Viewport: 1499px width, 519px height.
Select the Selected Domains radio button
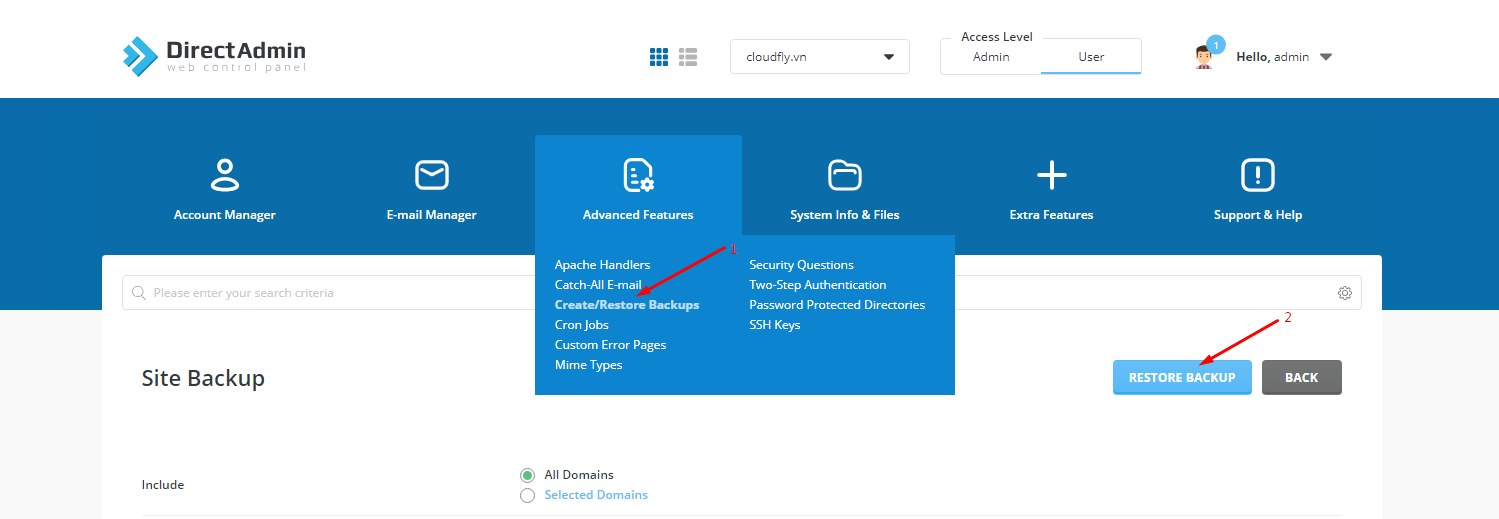pos(527,495)
